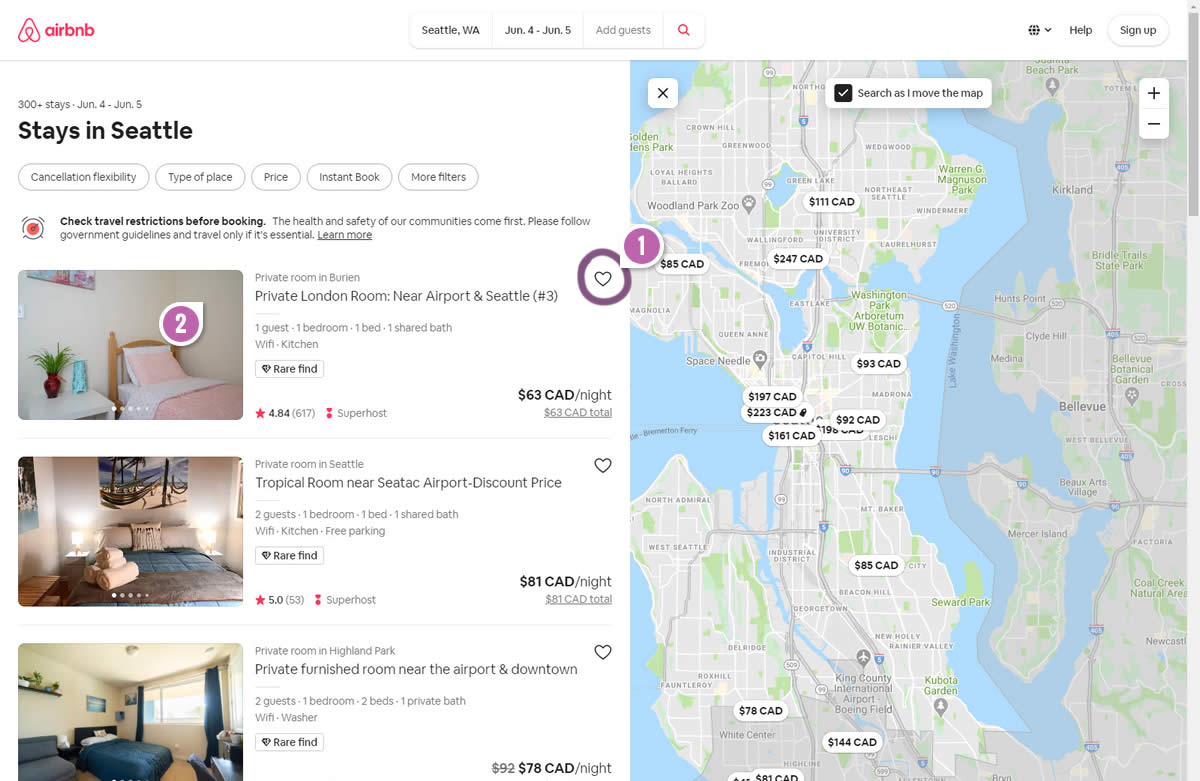Screen dimensions: 1200x781
Task: Click the red search magnifier icon
Action: click(684, 30)
